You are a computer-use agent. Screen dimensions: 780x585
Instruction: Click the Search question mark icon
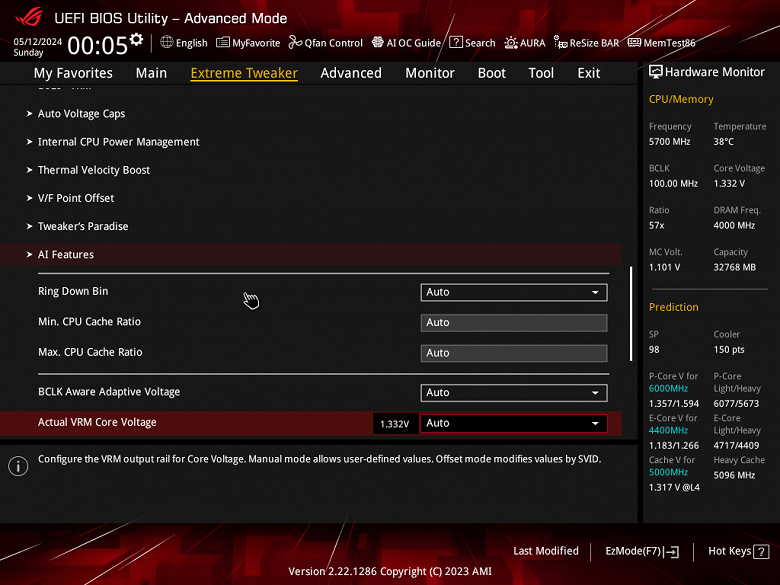(x=456, y=42)
